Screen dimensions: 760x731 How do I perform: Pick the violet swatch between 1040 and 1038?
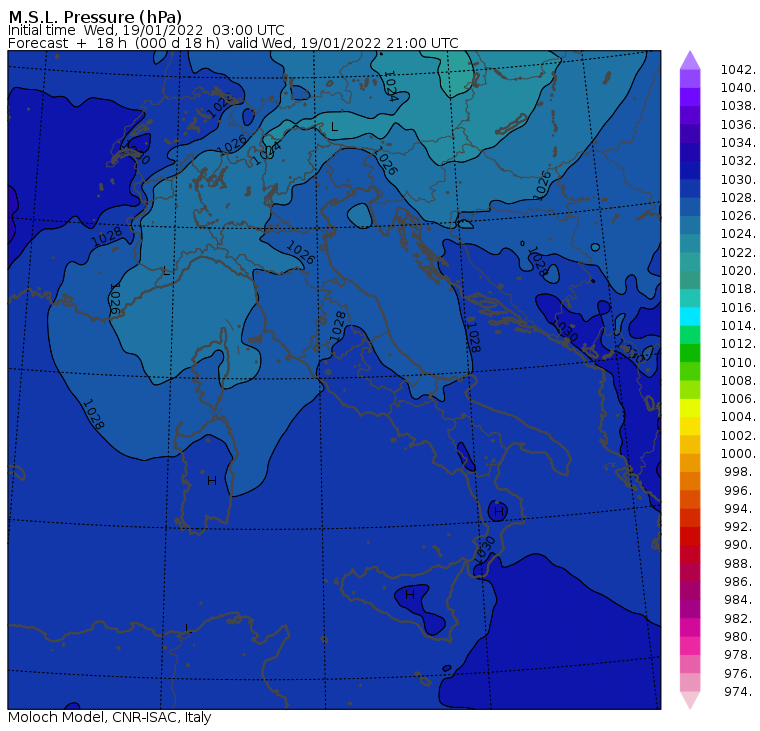(690, 97)
